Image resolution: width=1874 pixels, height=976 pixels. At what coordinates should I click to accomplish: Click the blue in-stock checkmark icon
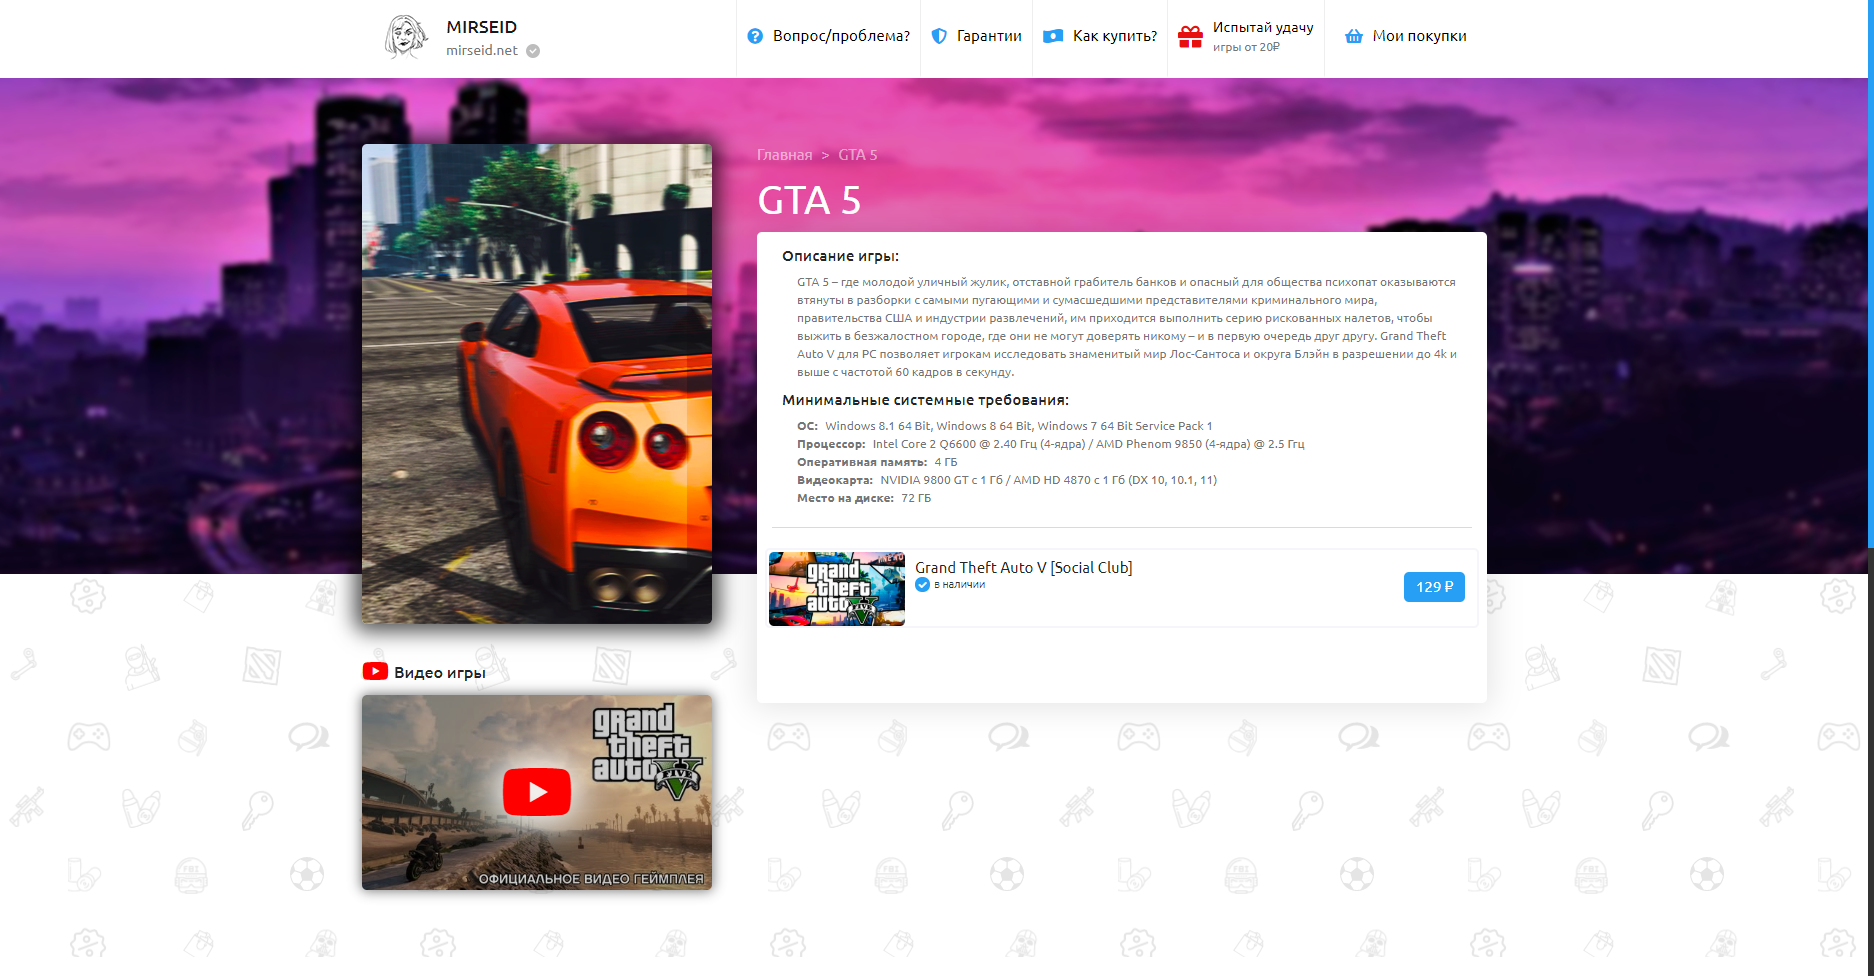[x=922, y=585]
